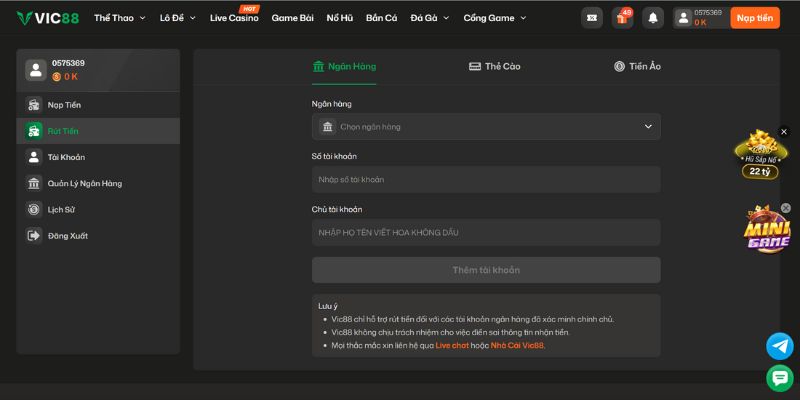Select Lịch Sử in the sidebar

click(61, 210)
